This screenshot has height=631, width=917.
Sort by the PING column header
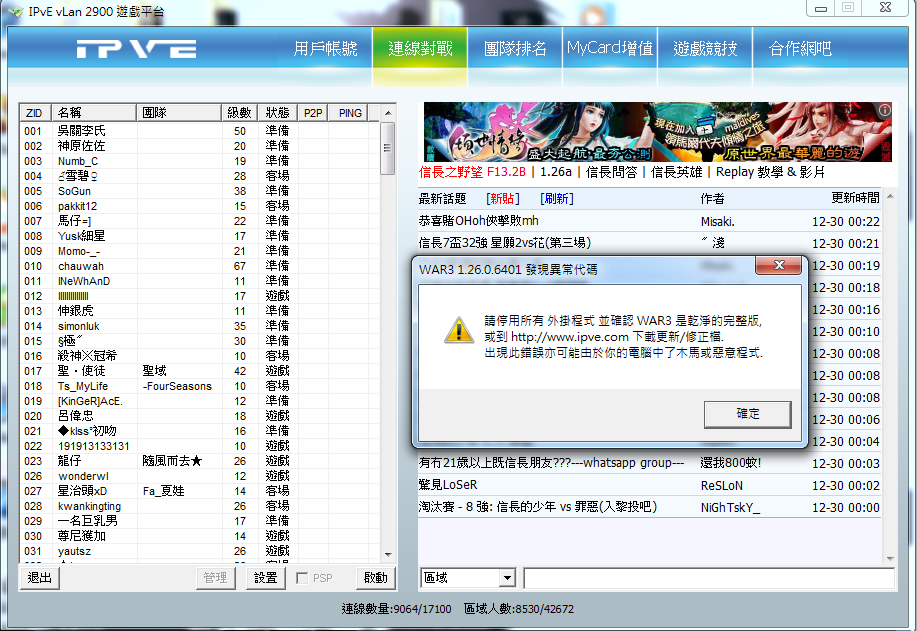point(350,113)
